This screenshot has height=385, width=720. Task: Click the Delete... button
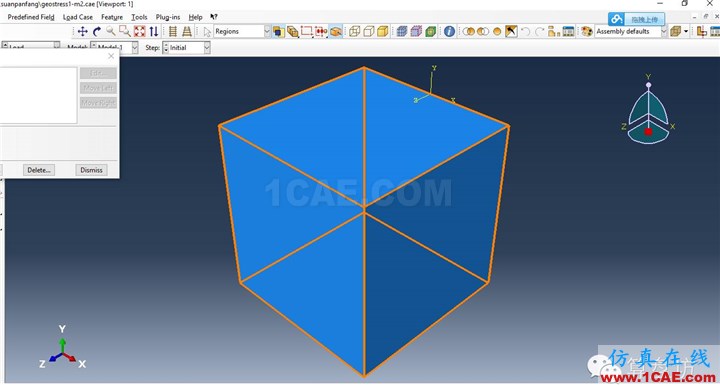pyautogui.click(x=39, y=170)
